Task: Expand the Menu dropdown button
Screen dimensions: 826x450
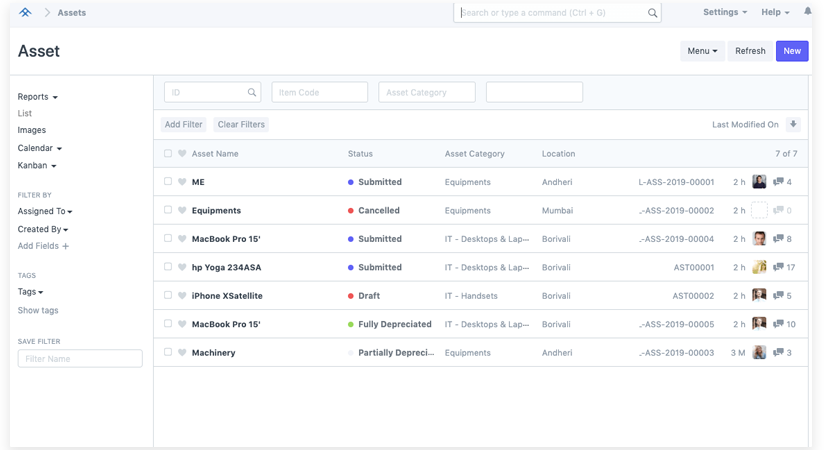Action: tap(702, 51)
